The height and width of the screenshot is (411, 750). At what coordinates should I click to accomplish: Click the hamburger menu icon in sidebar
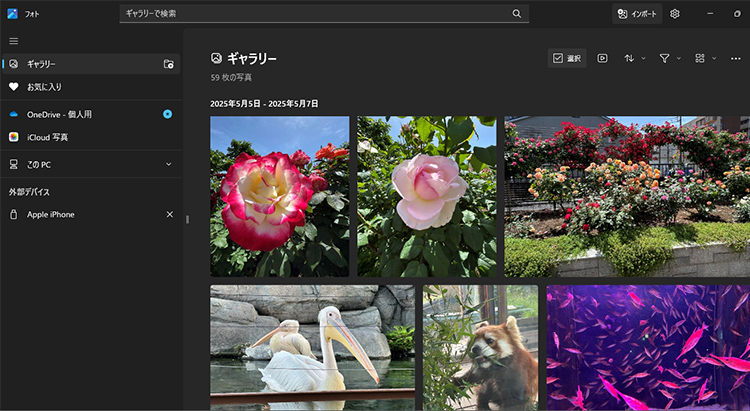click(13, 41)
